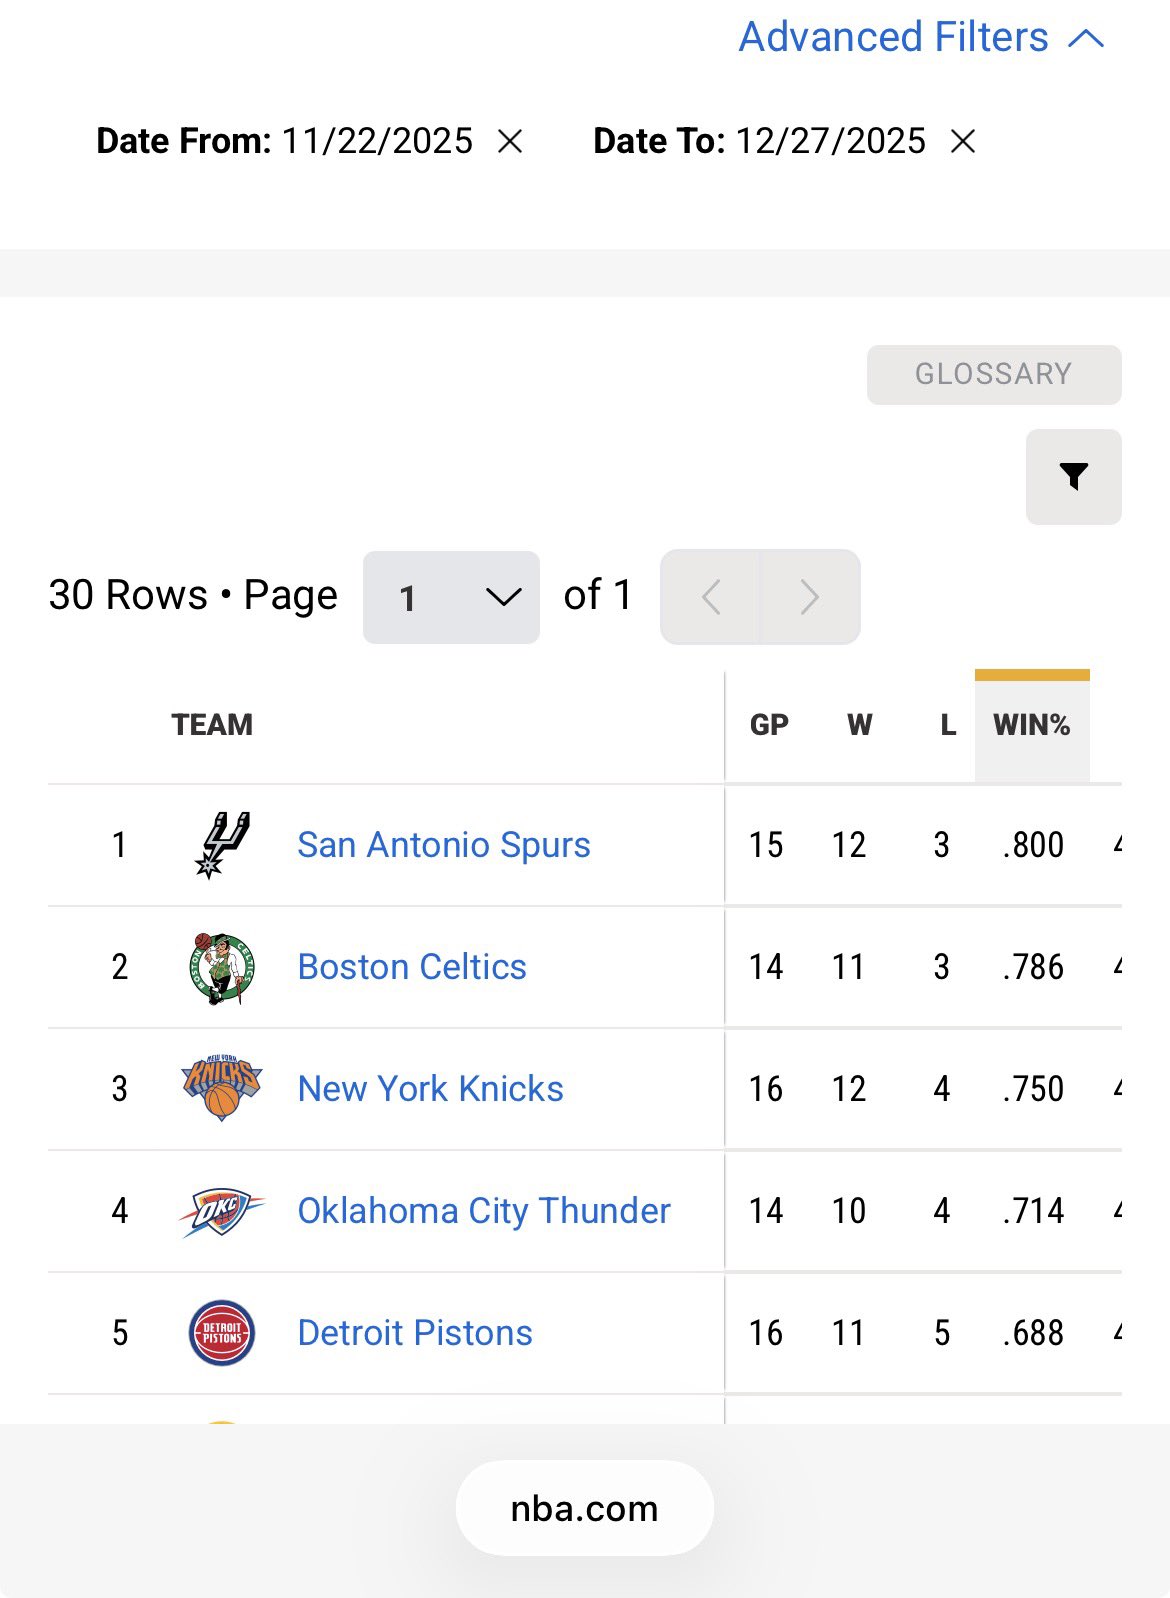Click the New York Knicks logo
This screenshot has height=1598, width=1170.
click(x=222, y=1089)
